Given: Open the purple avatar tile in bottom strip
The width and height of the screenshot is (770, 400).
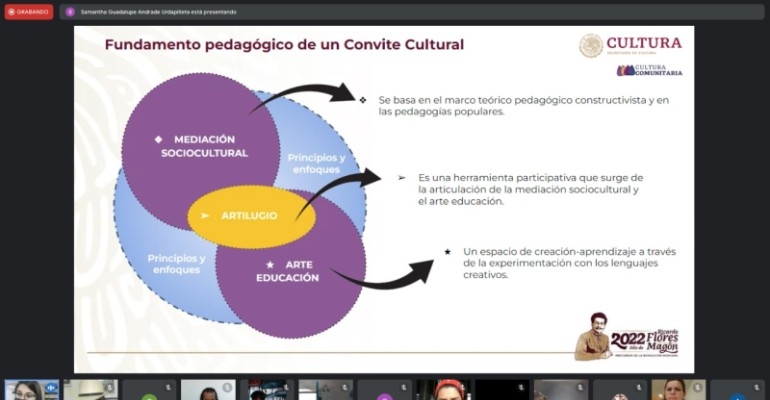Looking at the screenshot, I should tap(384, 393).
